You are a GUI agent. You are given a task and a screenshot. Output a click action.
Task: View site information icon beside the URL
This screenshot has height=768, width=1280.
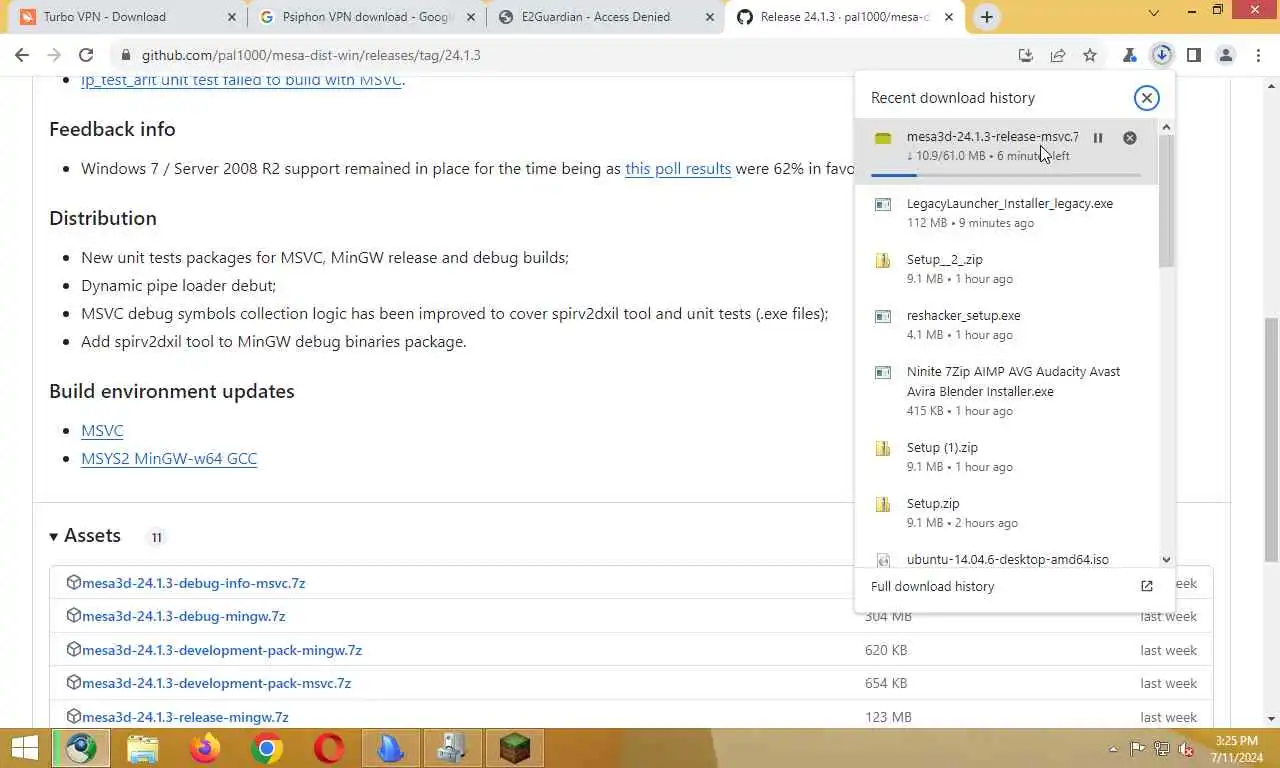tap(124, 55)
